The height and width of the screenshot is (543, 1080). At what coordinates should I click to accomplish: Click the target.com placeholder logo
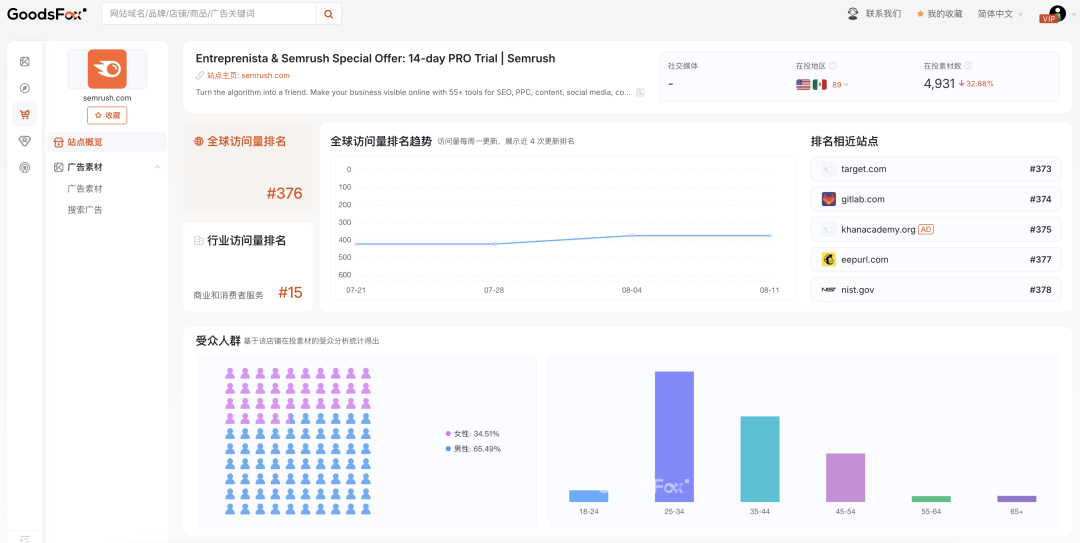point(829,169)
